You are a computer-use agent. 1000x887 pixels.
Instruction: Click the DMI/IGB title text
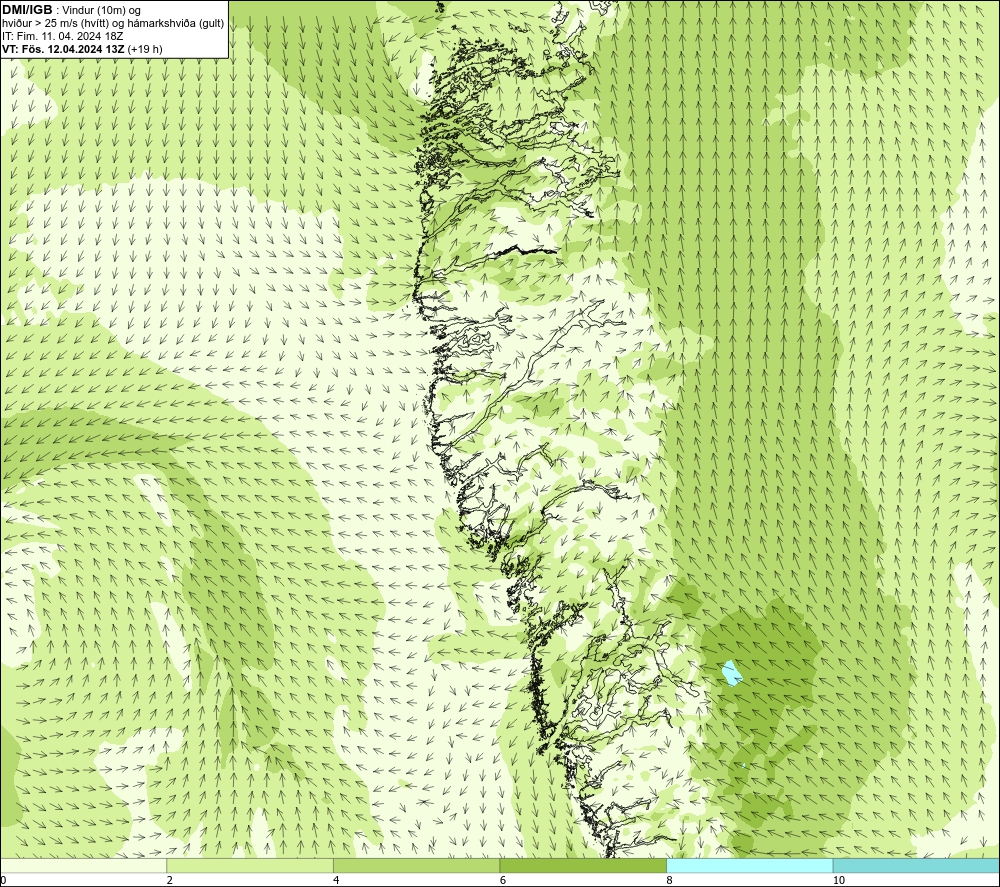pos(27,10)
